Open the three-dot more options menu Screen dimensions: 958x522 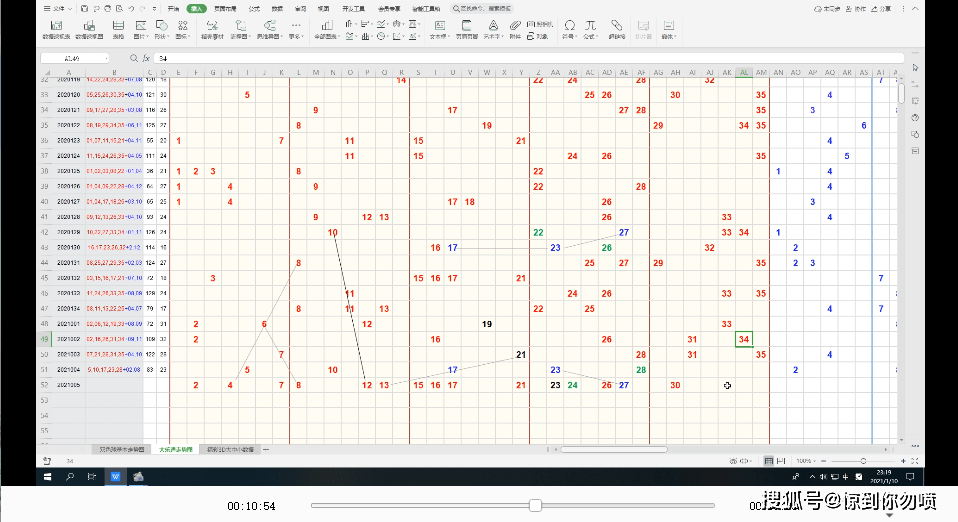coord(903,9)
